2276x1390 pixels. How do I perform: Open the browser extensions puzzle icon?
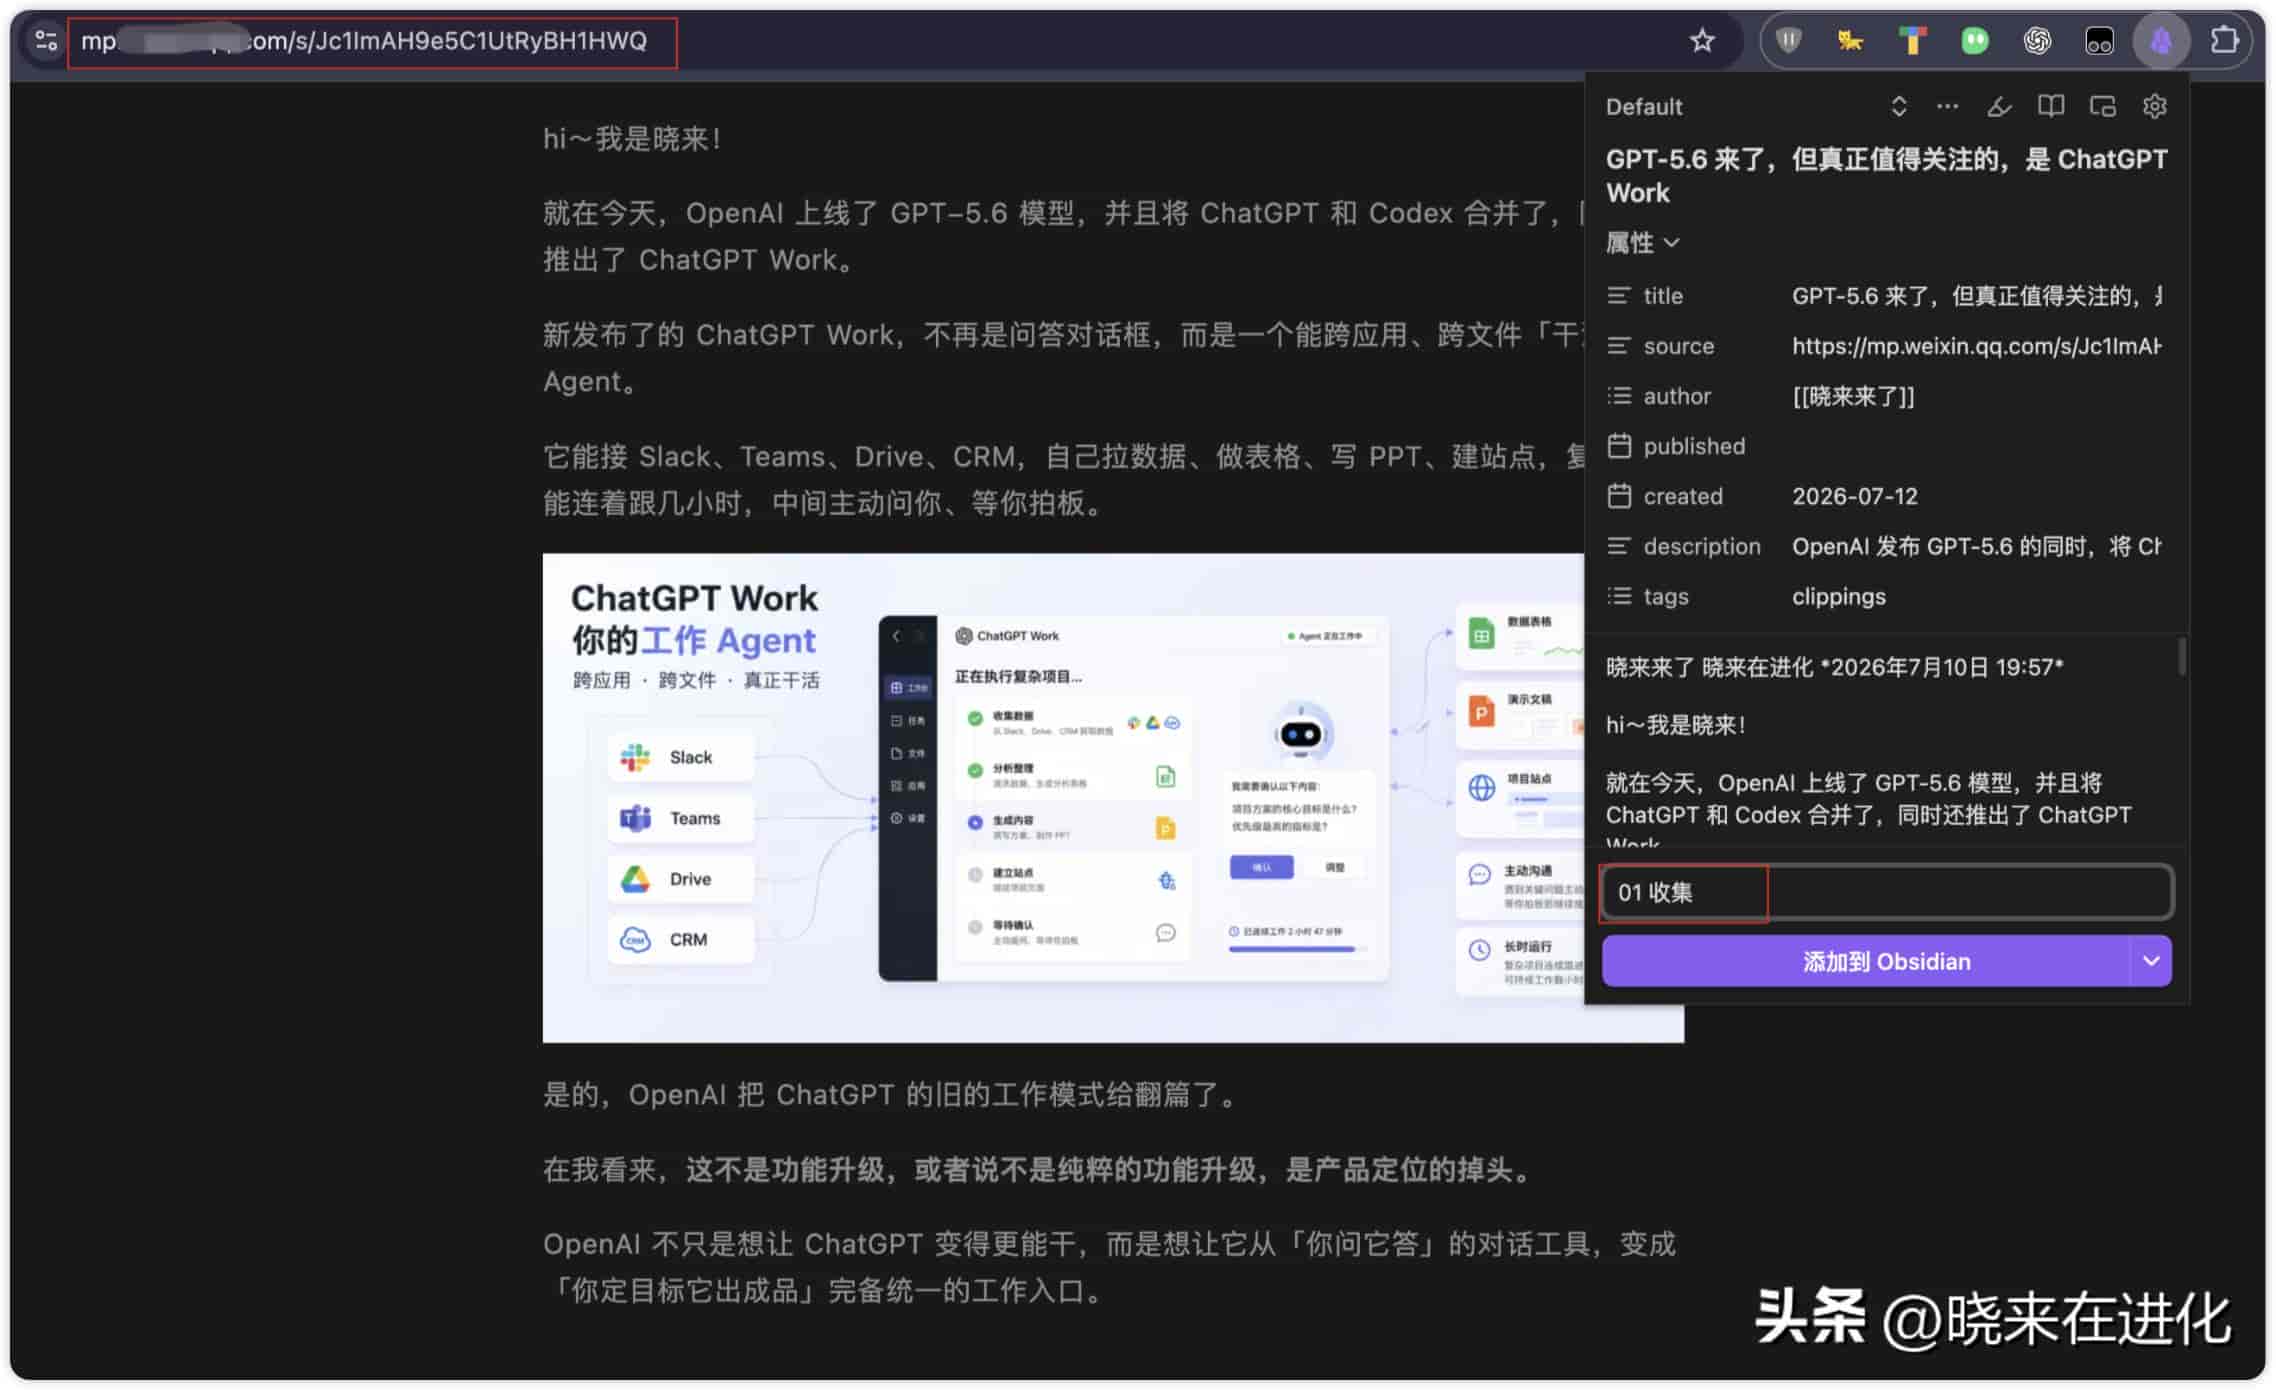point(2224,41)
